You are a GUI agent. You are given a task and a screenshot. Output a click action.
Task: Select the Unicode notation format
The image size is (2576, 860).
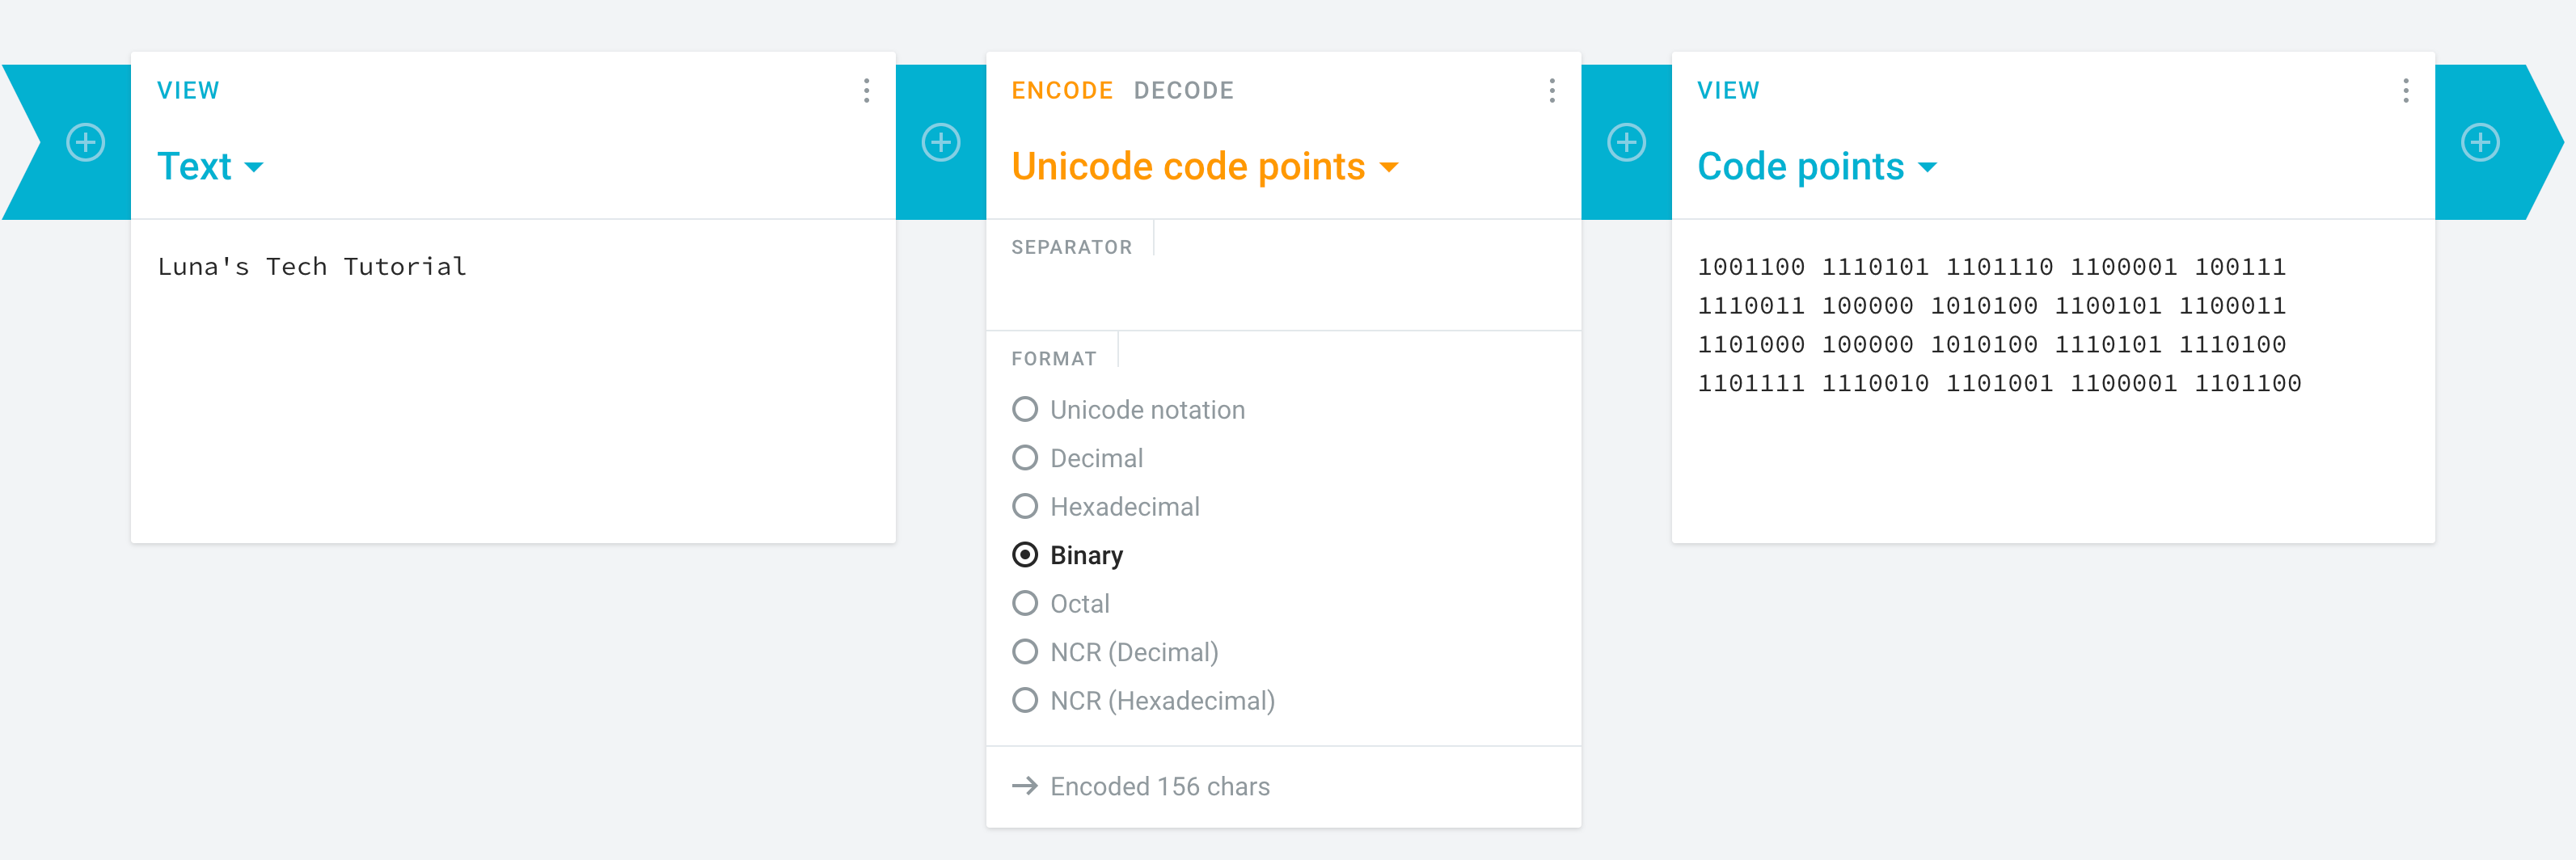[1025, 410]
